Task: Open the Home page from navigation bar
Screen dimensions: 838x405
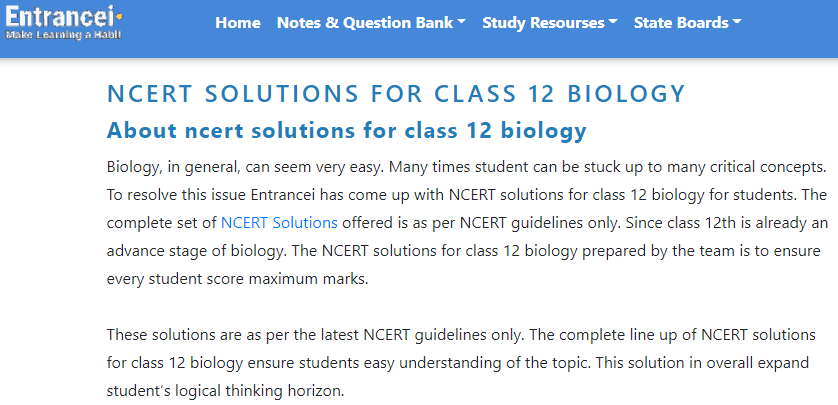Action: point(238,22)
